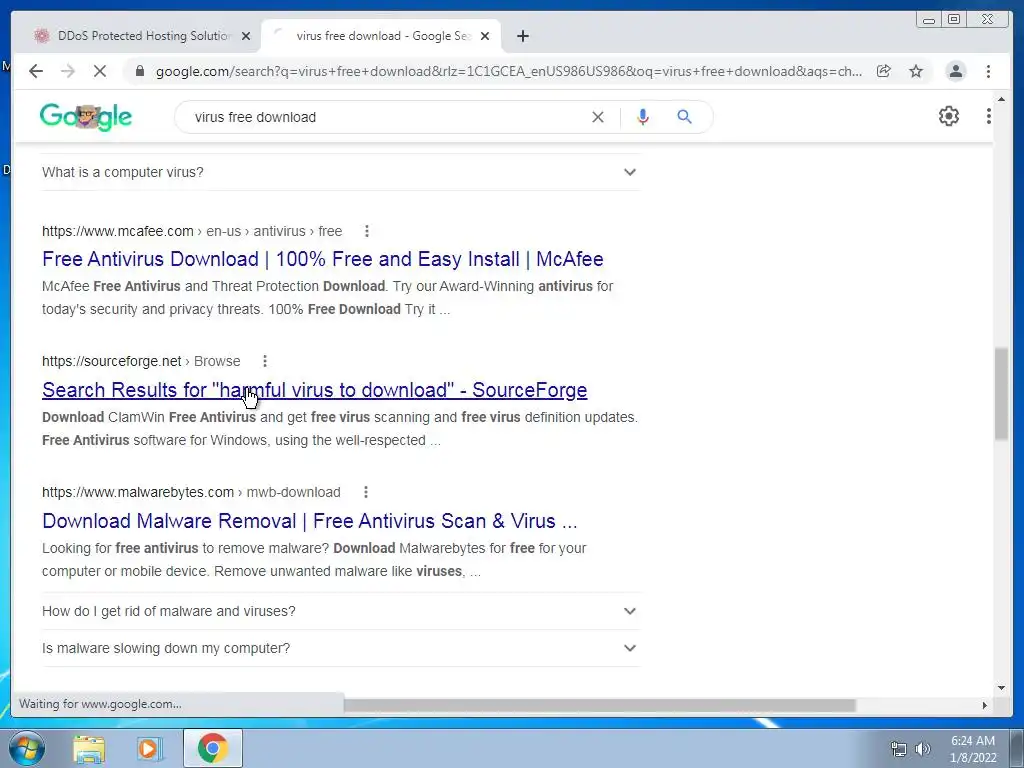Click the horizontal scrollbar thumb
This screenshot has width=1024, height=768.
[x=600, y=705]
